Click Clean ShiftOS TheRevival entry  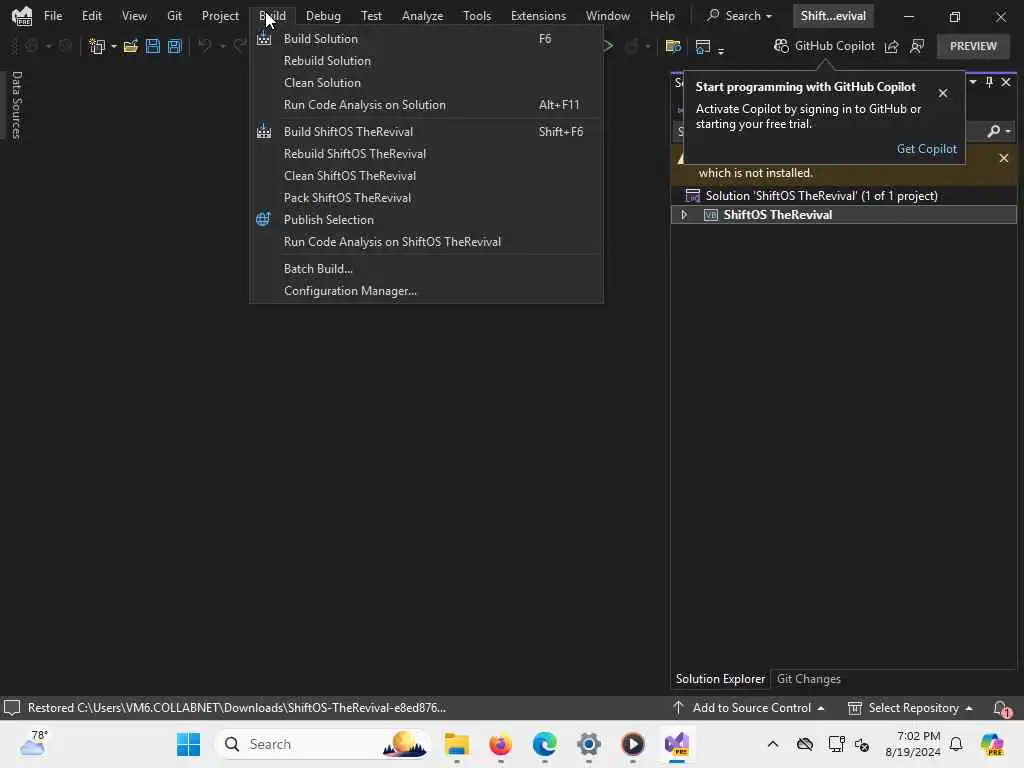(x=426, y=176)
